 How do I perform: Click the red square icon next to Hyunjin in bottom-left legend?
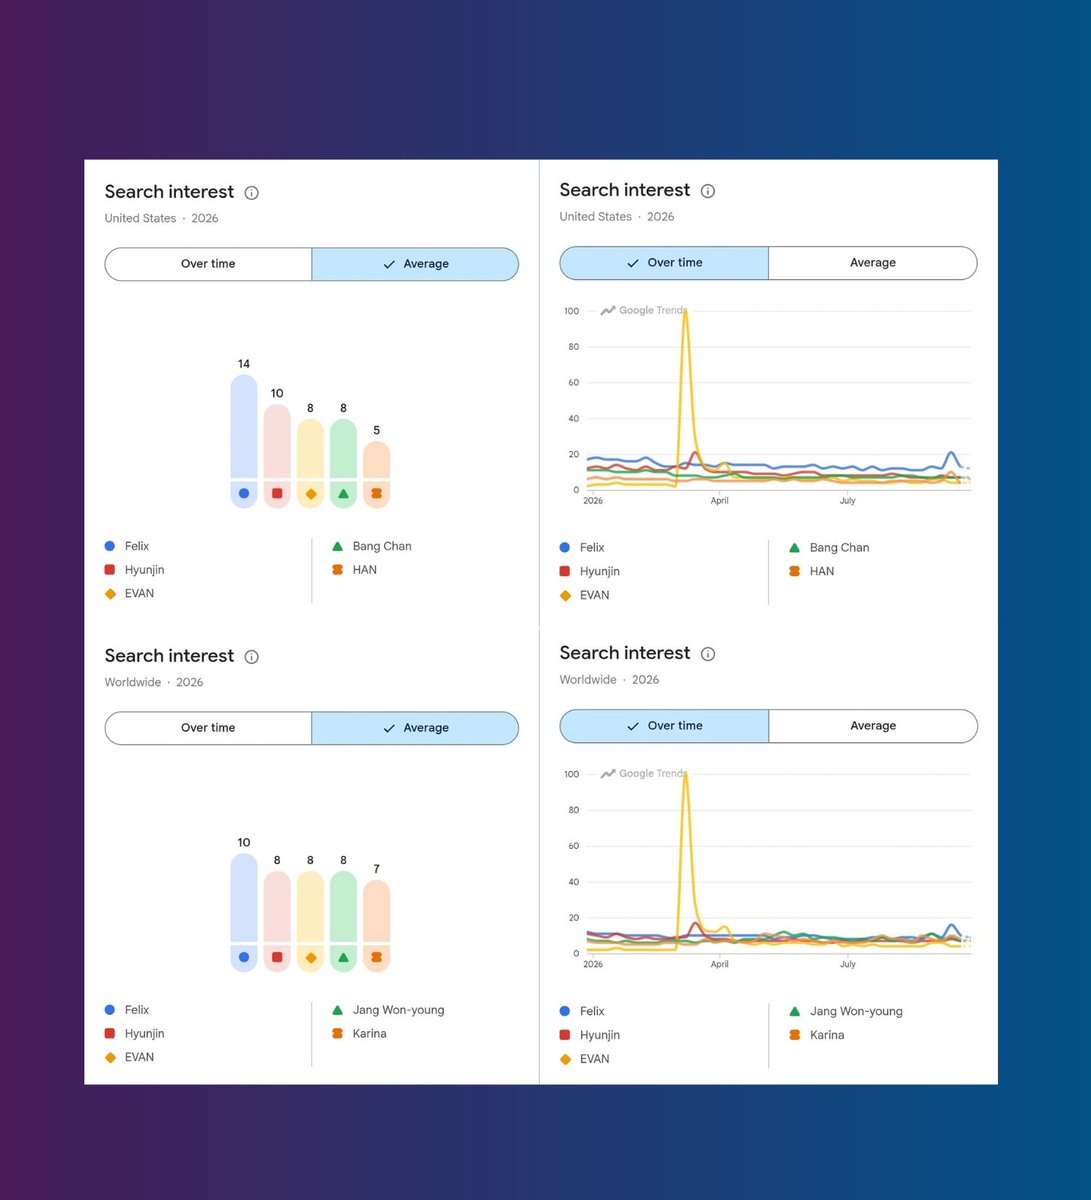coord(110,1034)
